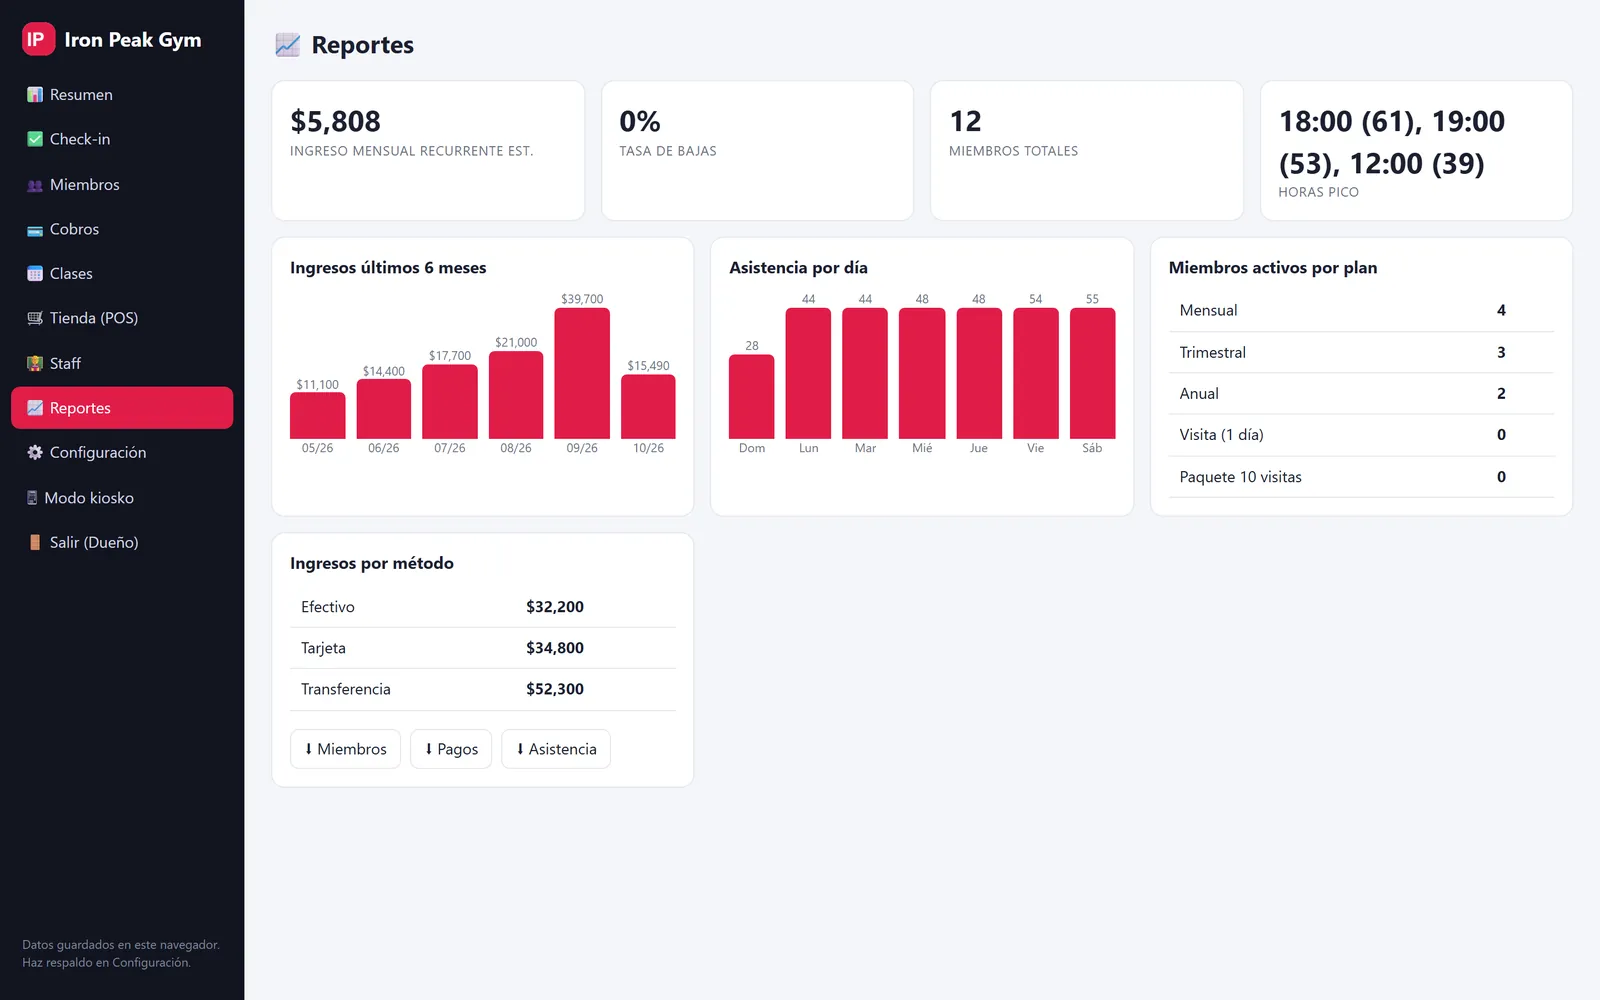Click the Clases calendar icon

[35, 274]
